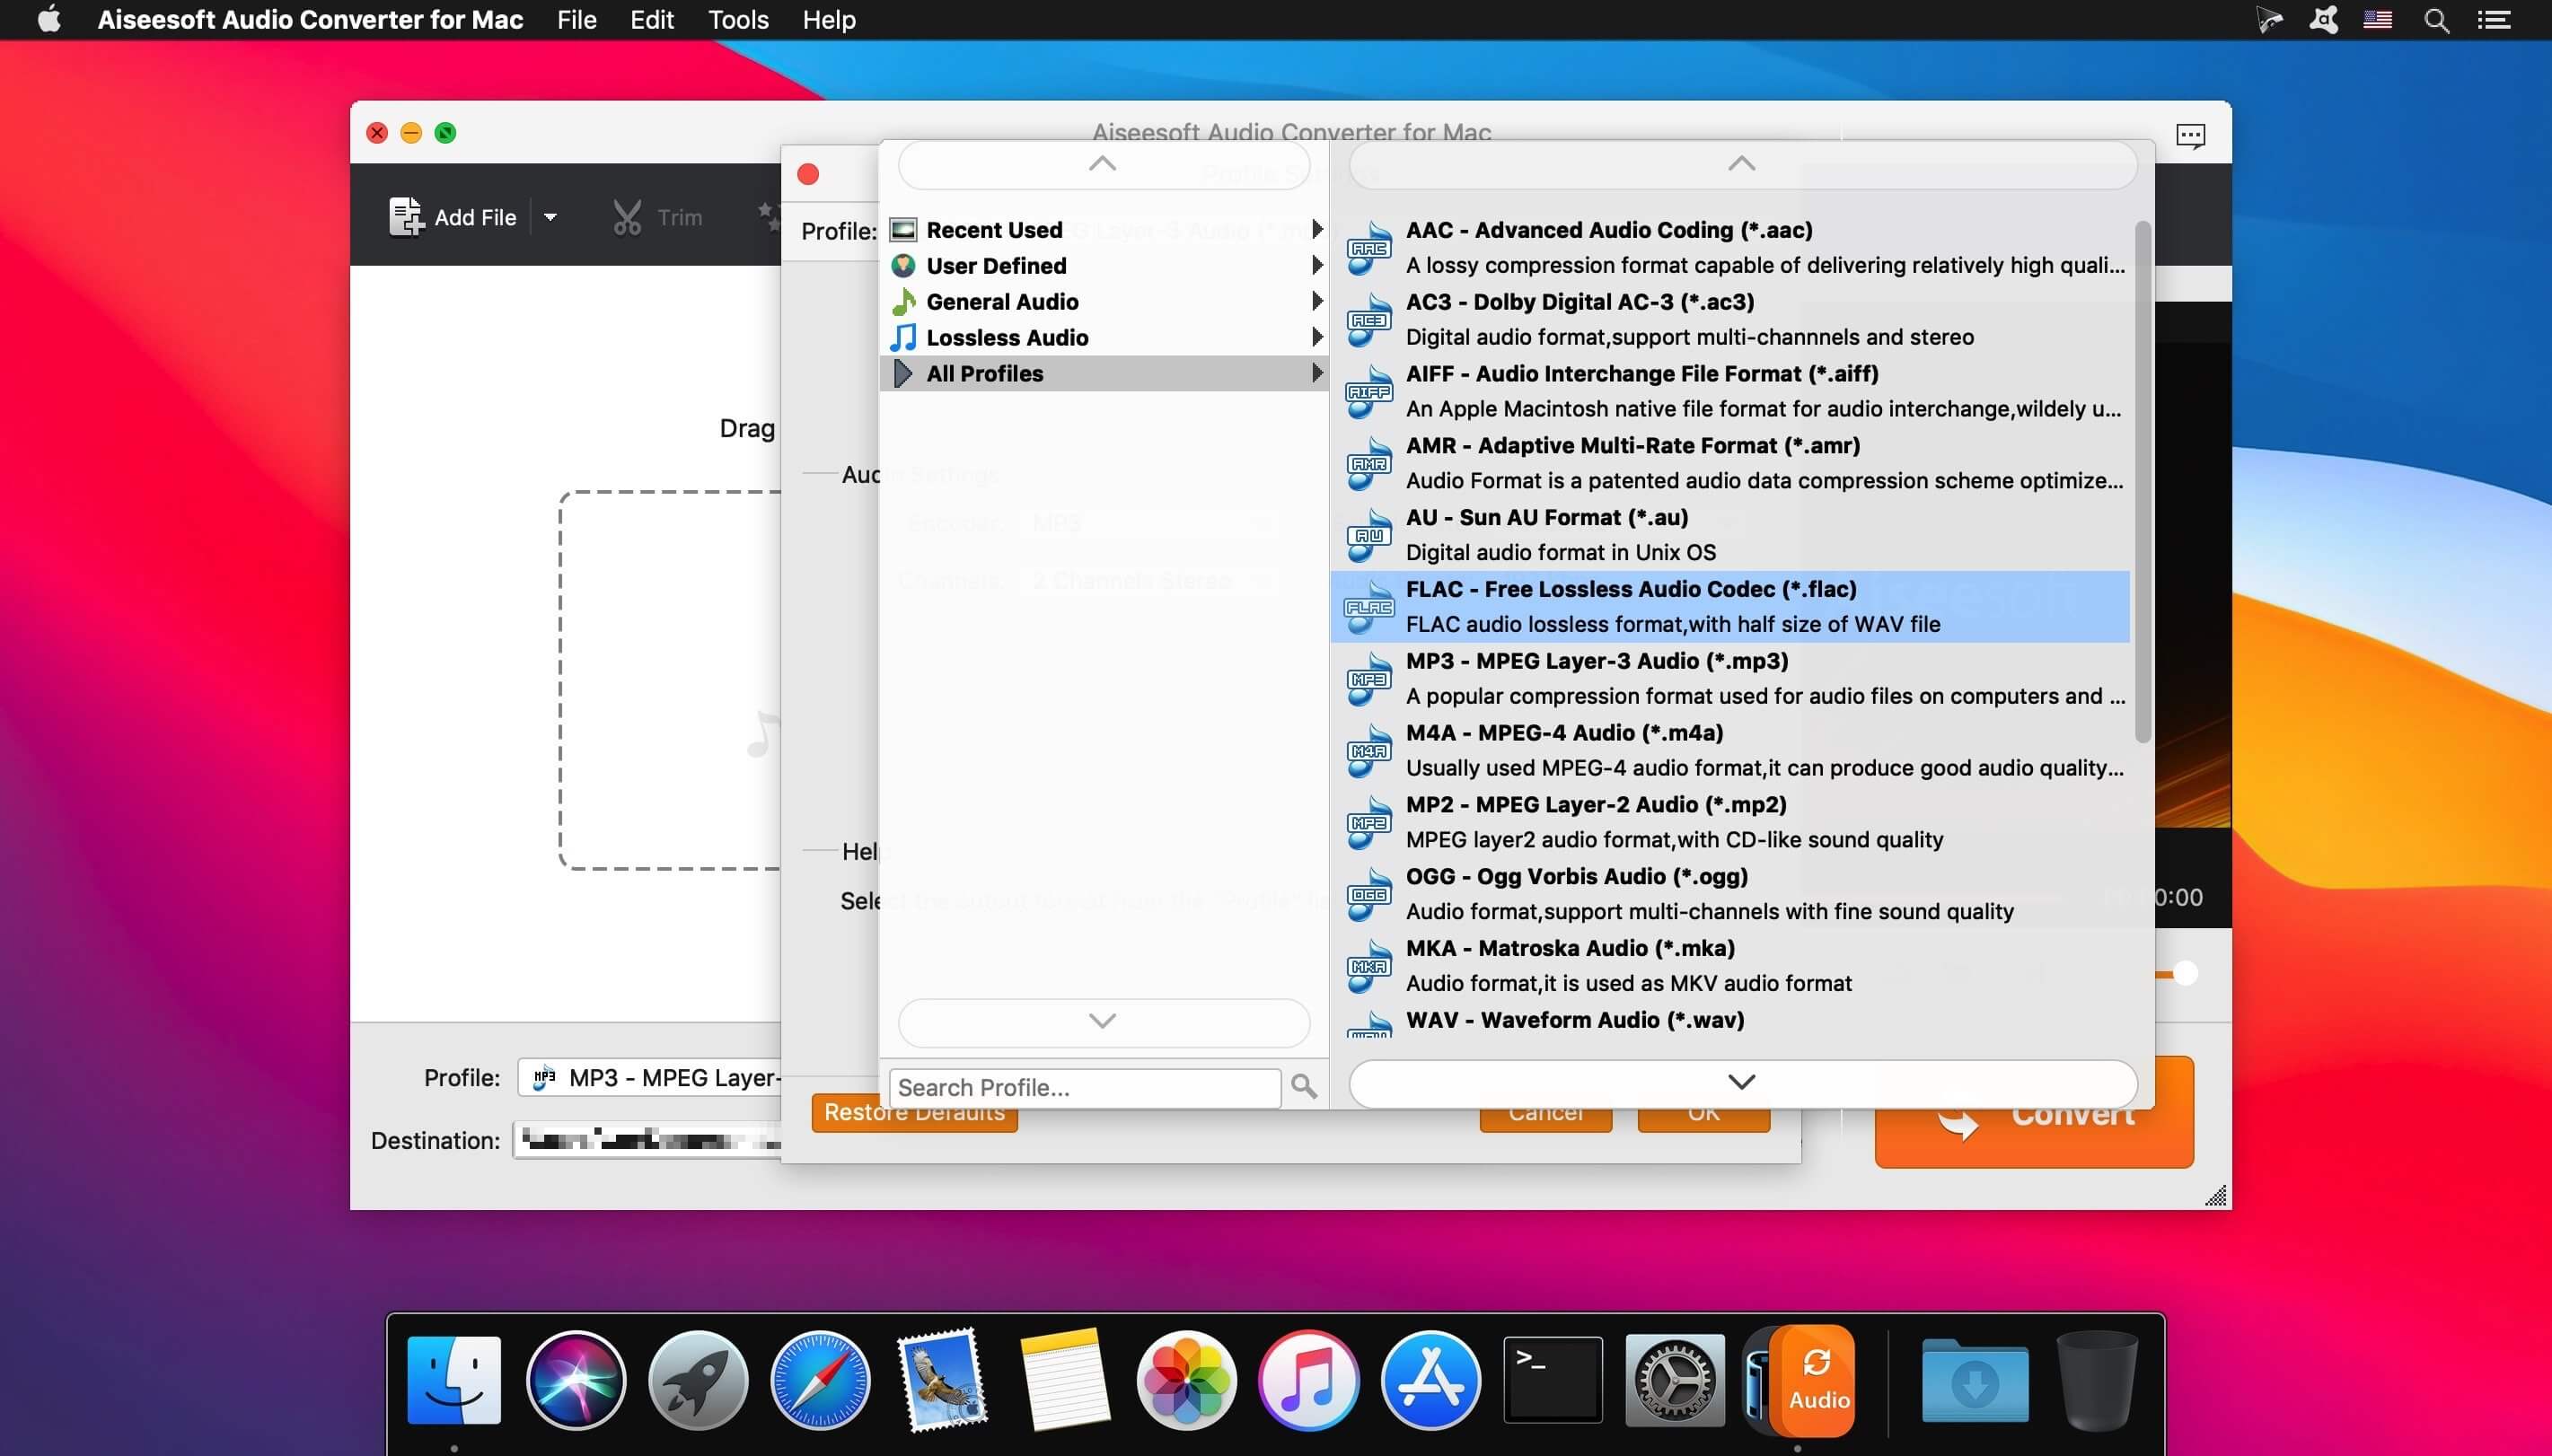Expand the Lossless Audio submenu arrow
The image size is (2552, 1456).
[x=1316, y=337]
